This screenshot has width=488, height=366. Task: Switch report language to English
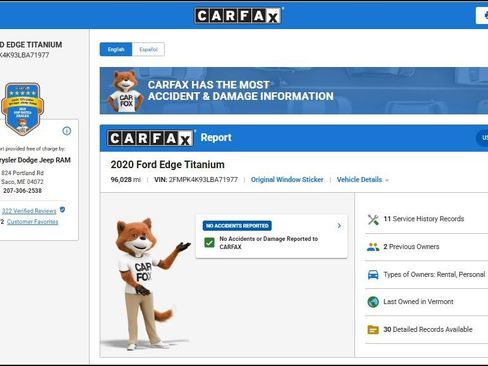pos(116,49)
